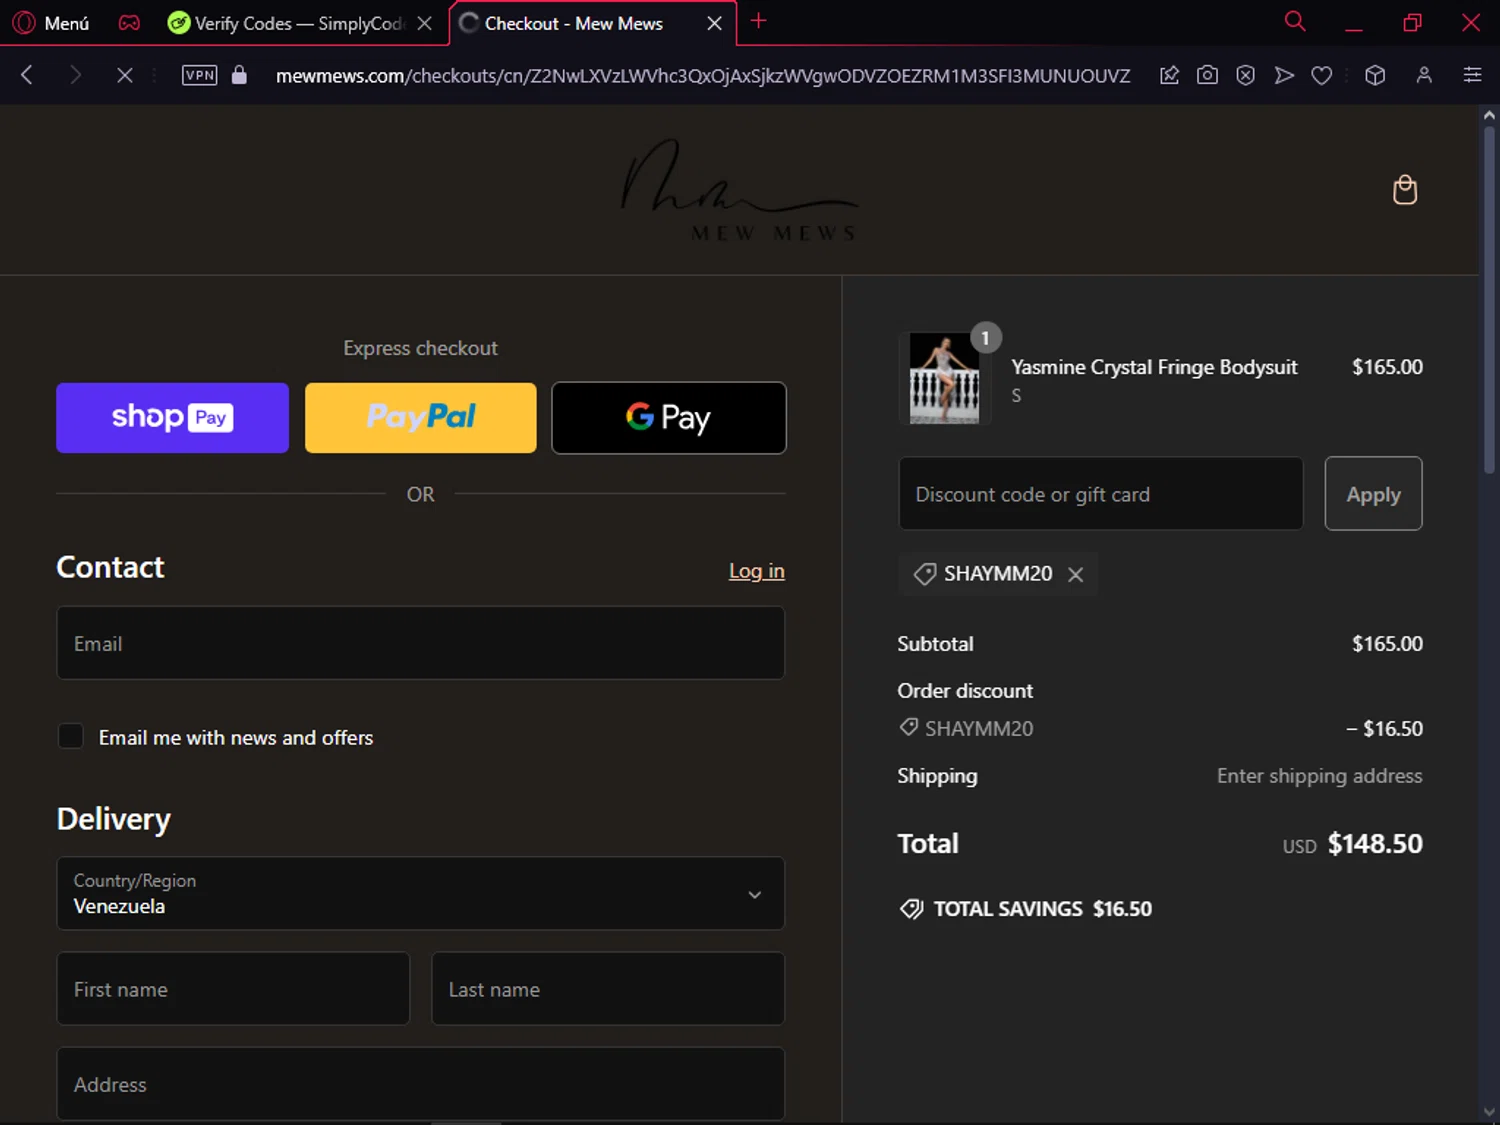The width and height of the screenshot is (1500, 1125).
Task: Open Easy Setup sliders icon
Action: point(1472,75)
